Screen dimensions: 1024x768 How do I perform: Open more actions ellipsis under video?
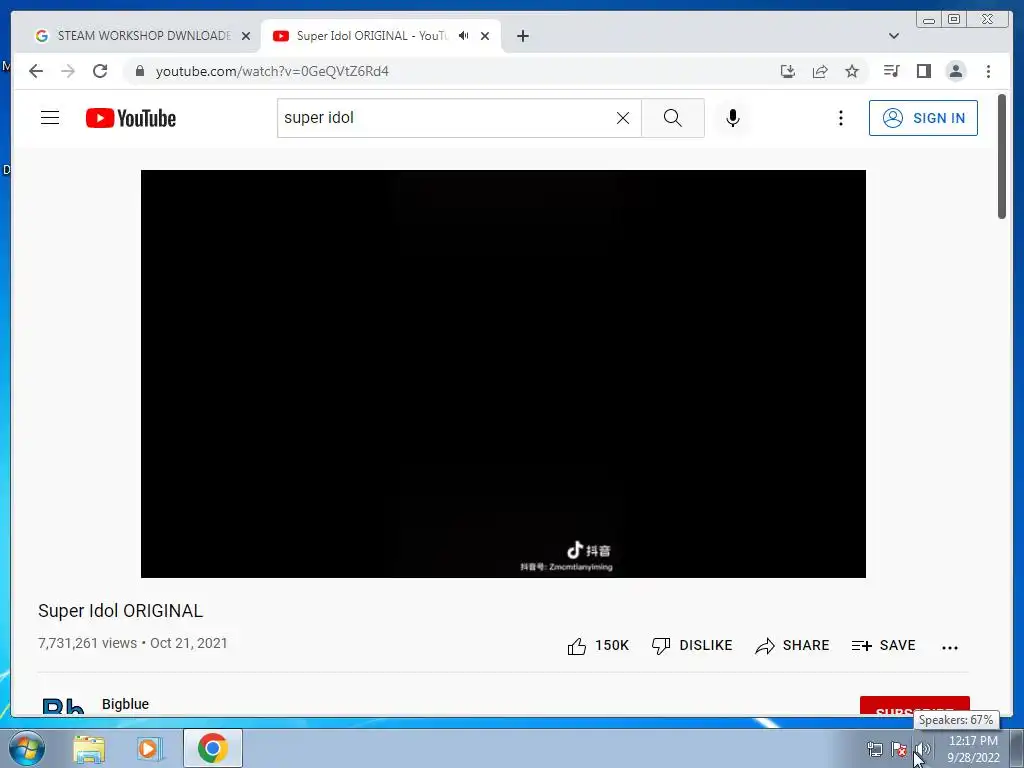pos(950,647)
